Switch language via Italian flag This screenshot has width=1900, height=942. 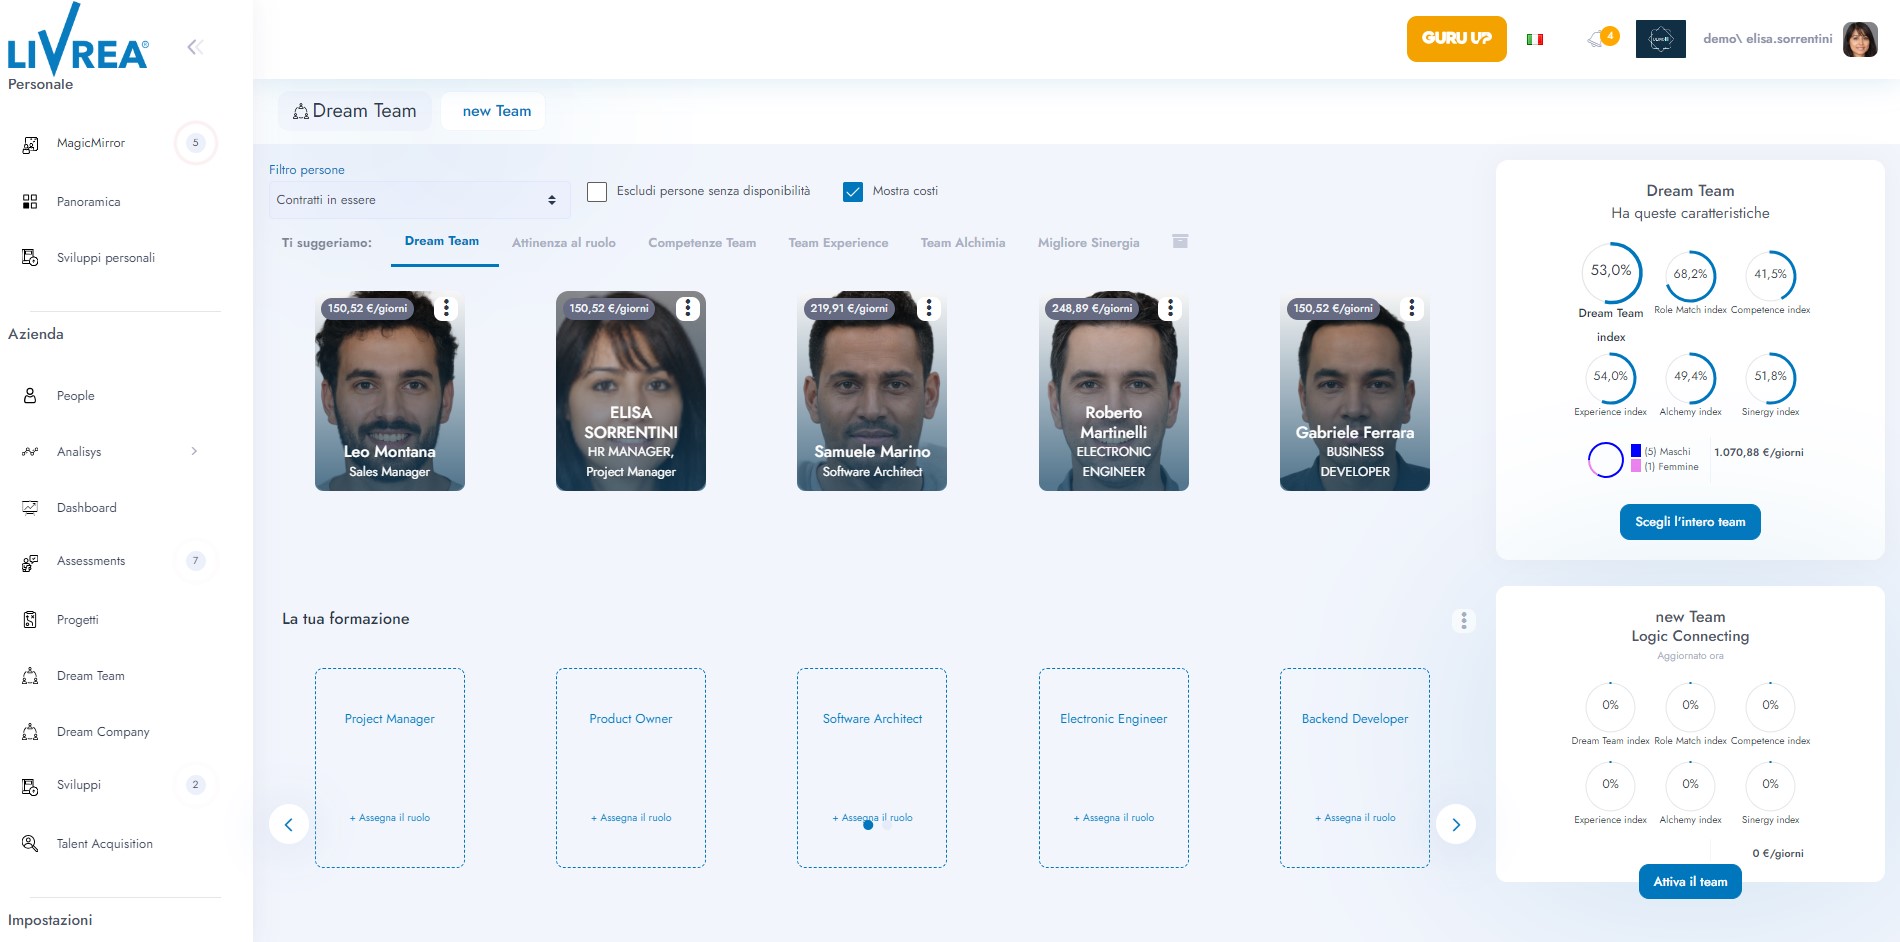[1535, 40]
